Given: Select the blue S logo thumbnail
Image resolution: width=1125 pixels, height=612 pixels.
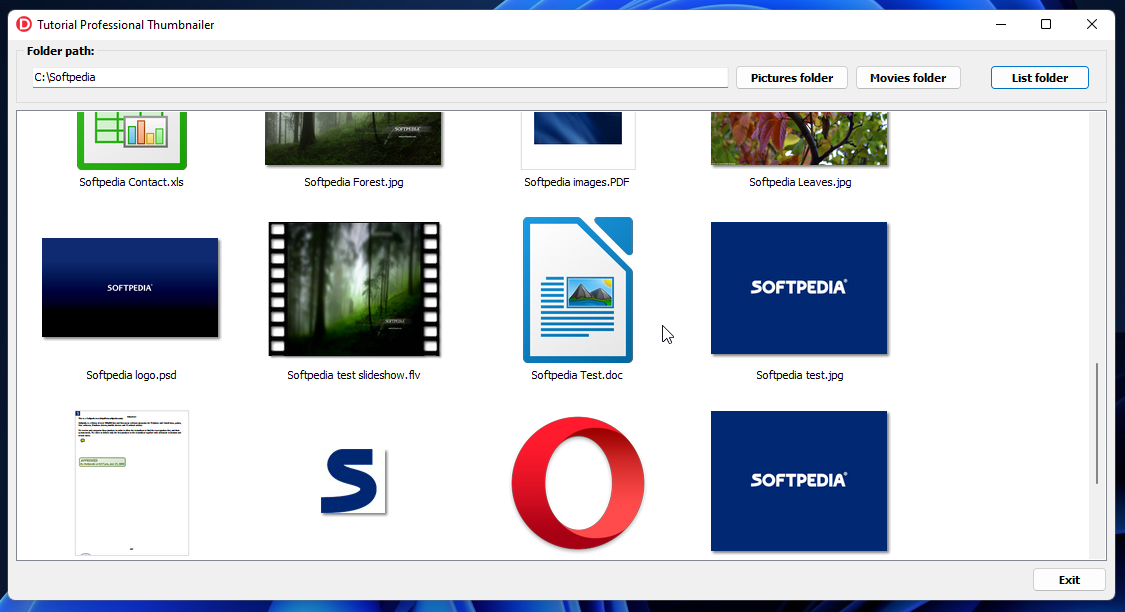Looking at the screenshot, I should coord(353,481).
